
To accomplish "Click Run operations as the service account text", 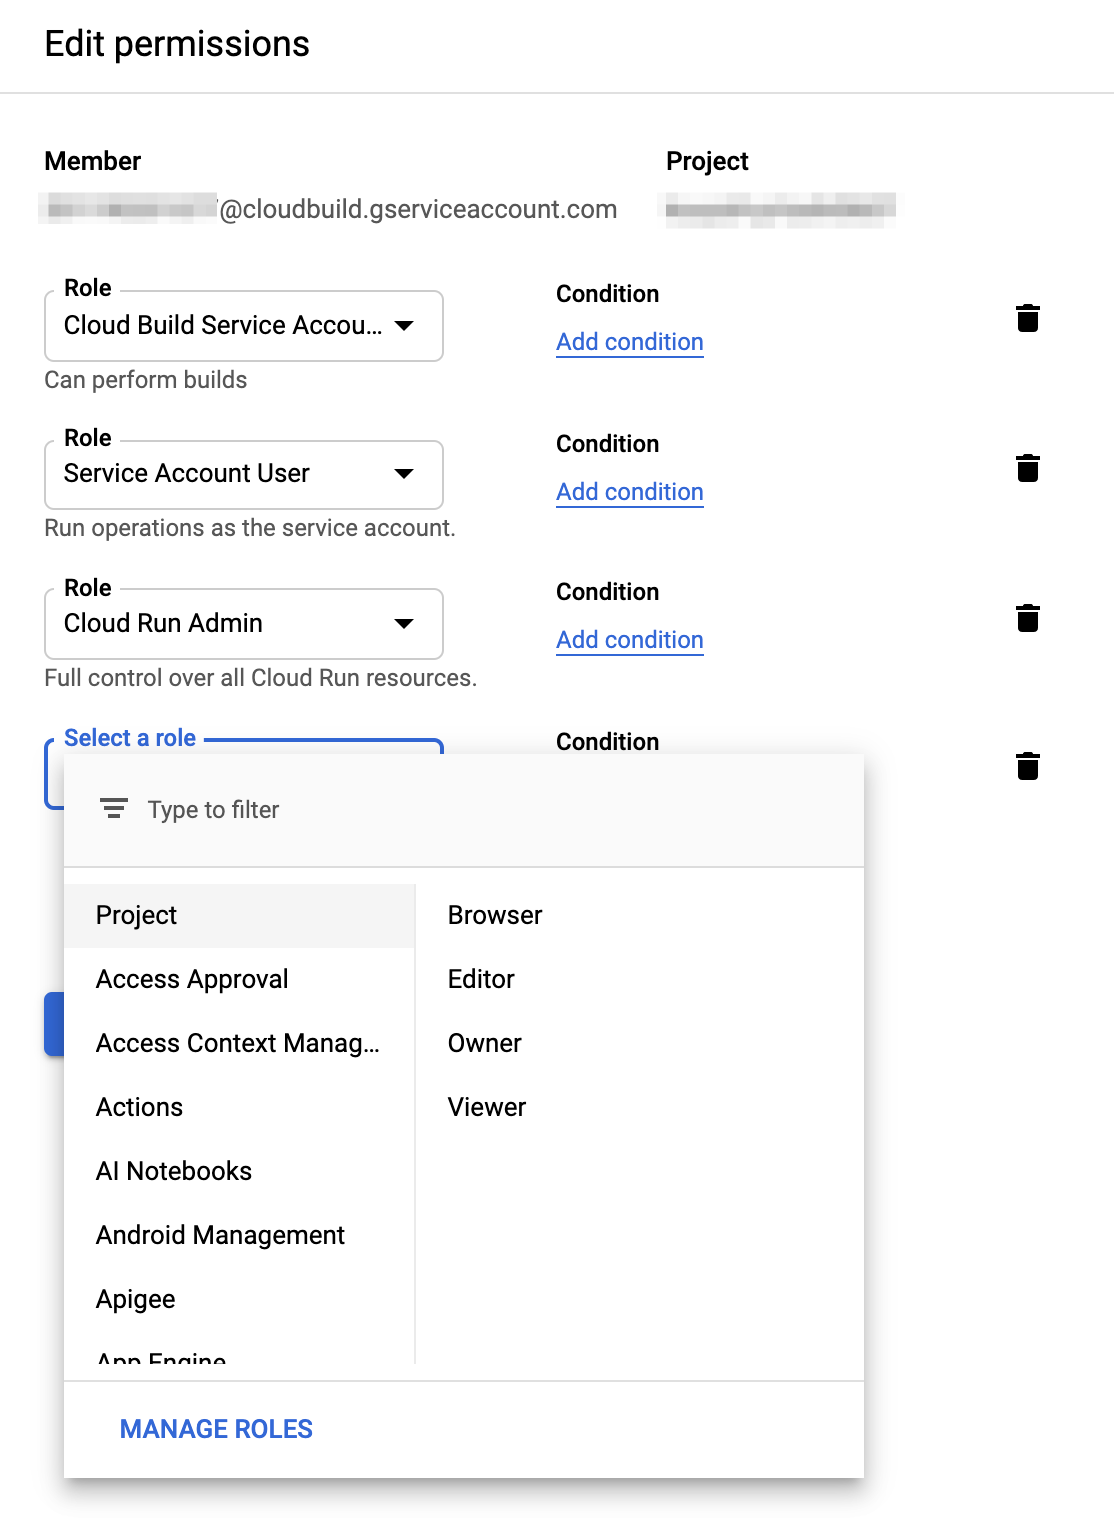I will [x=250, y=528].
